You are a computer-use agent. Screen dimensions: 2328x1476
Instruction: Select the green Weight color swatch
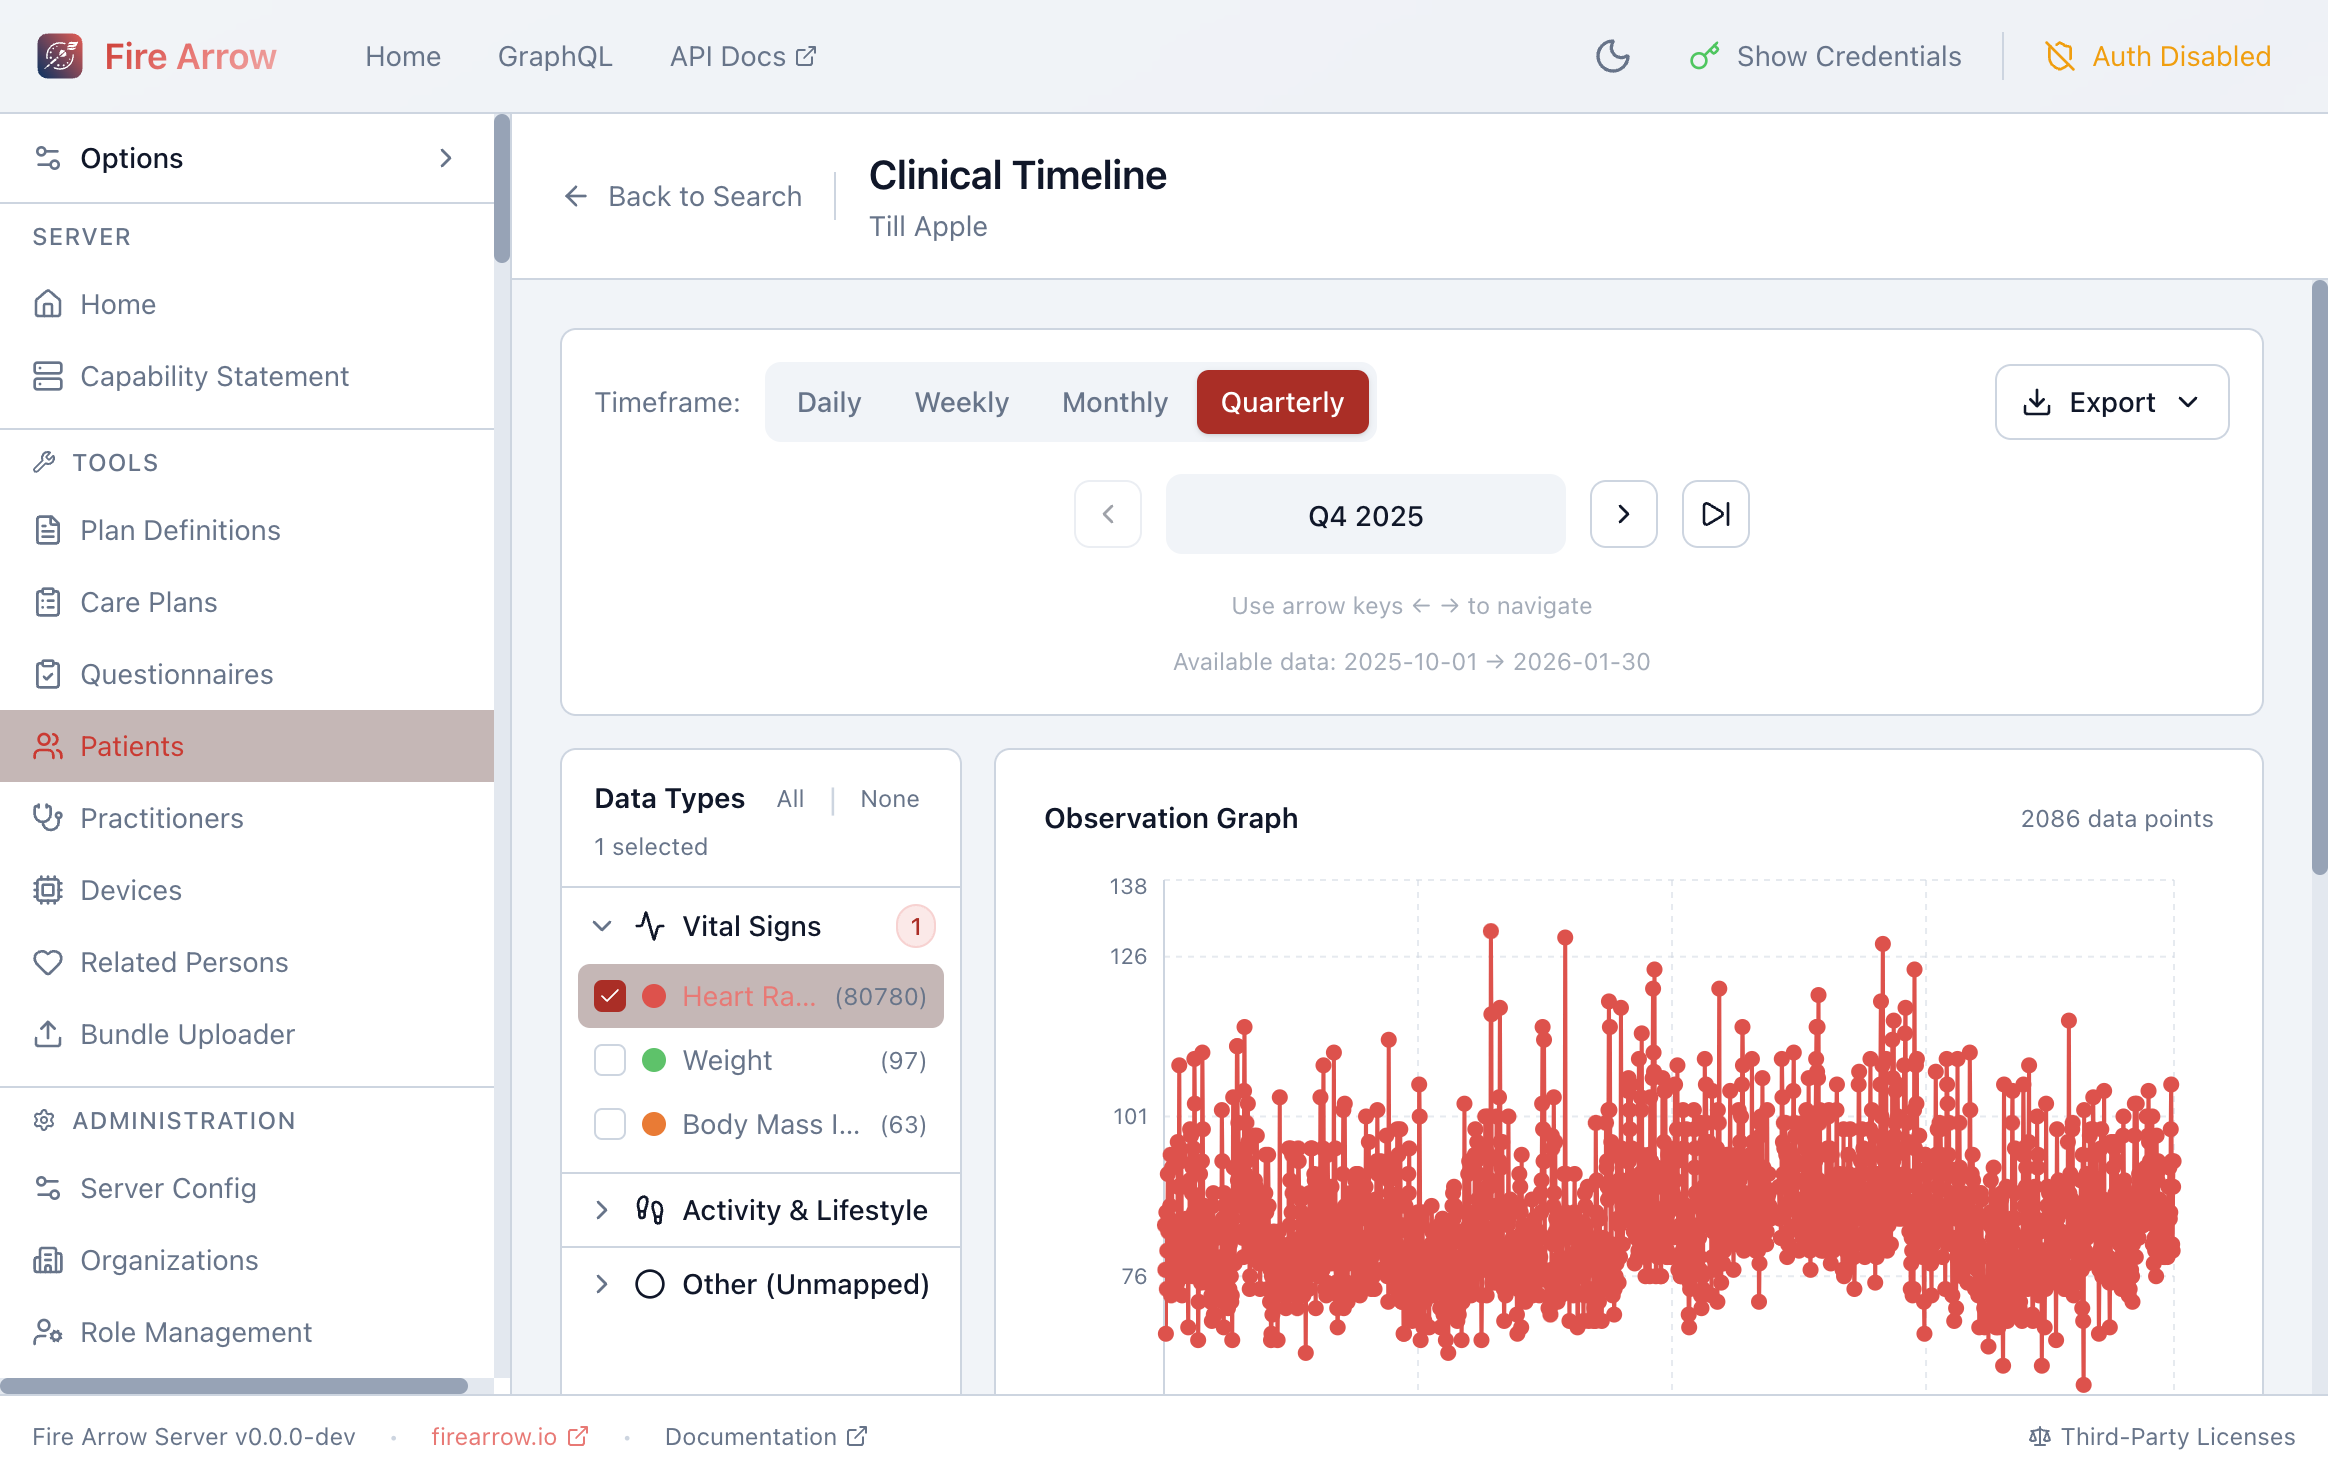click(653, 1060)
